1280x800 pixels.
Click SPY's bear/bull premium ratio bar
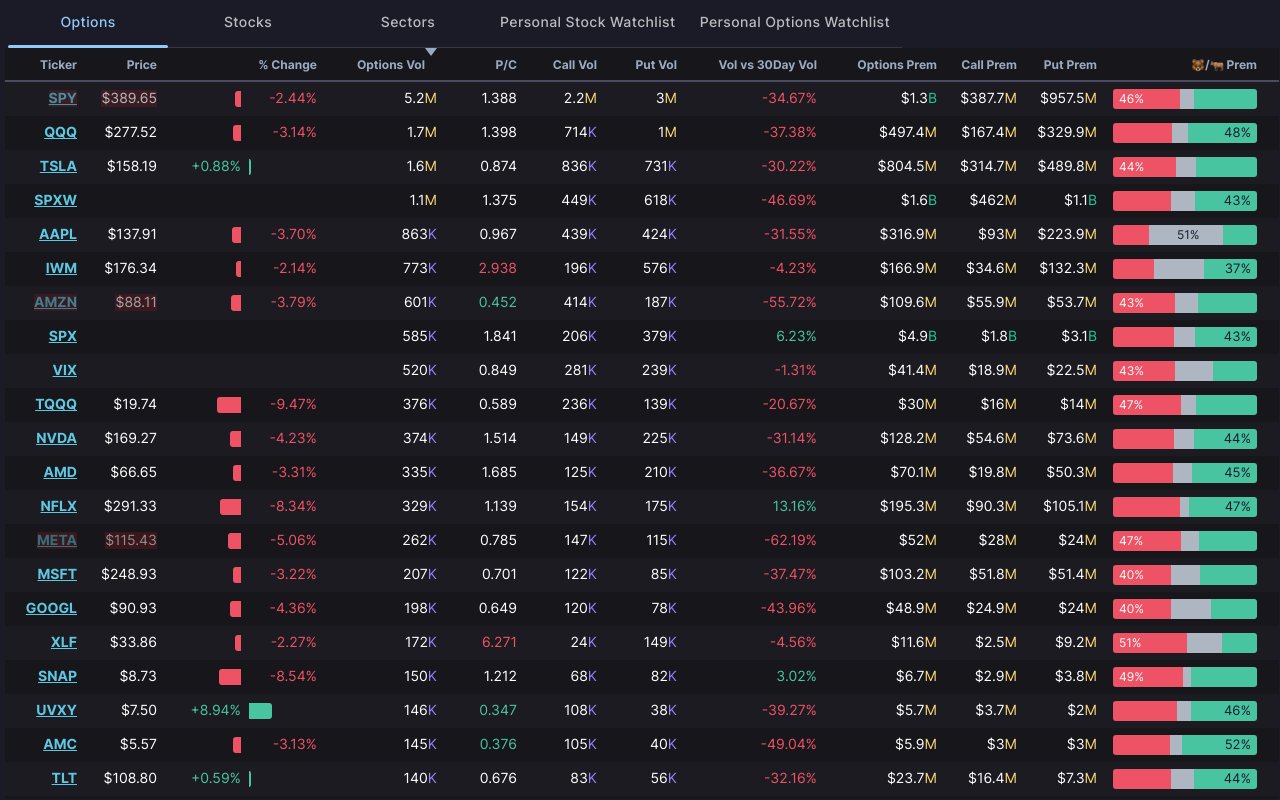tap(1184, 98)
